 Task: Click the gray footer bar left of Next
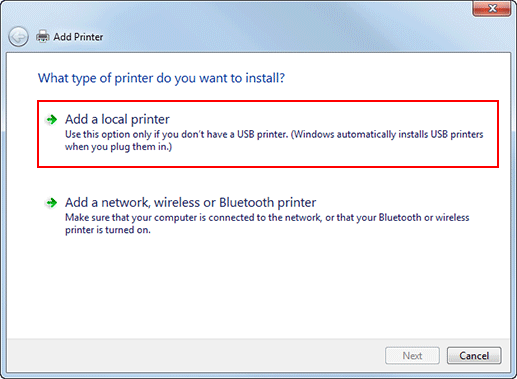coord(195,356)
